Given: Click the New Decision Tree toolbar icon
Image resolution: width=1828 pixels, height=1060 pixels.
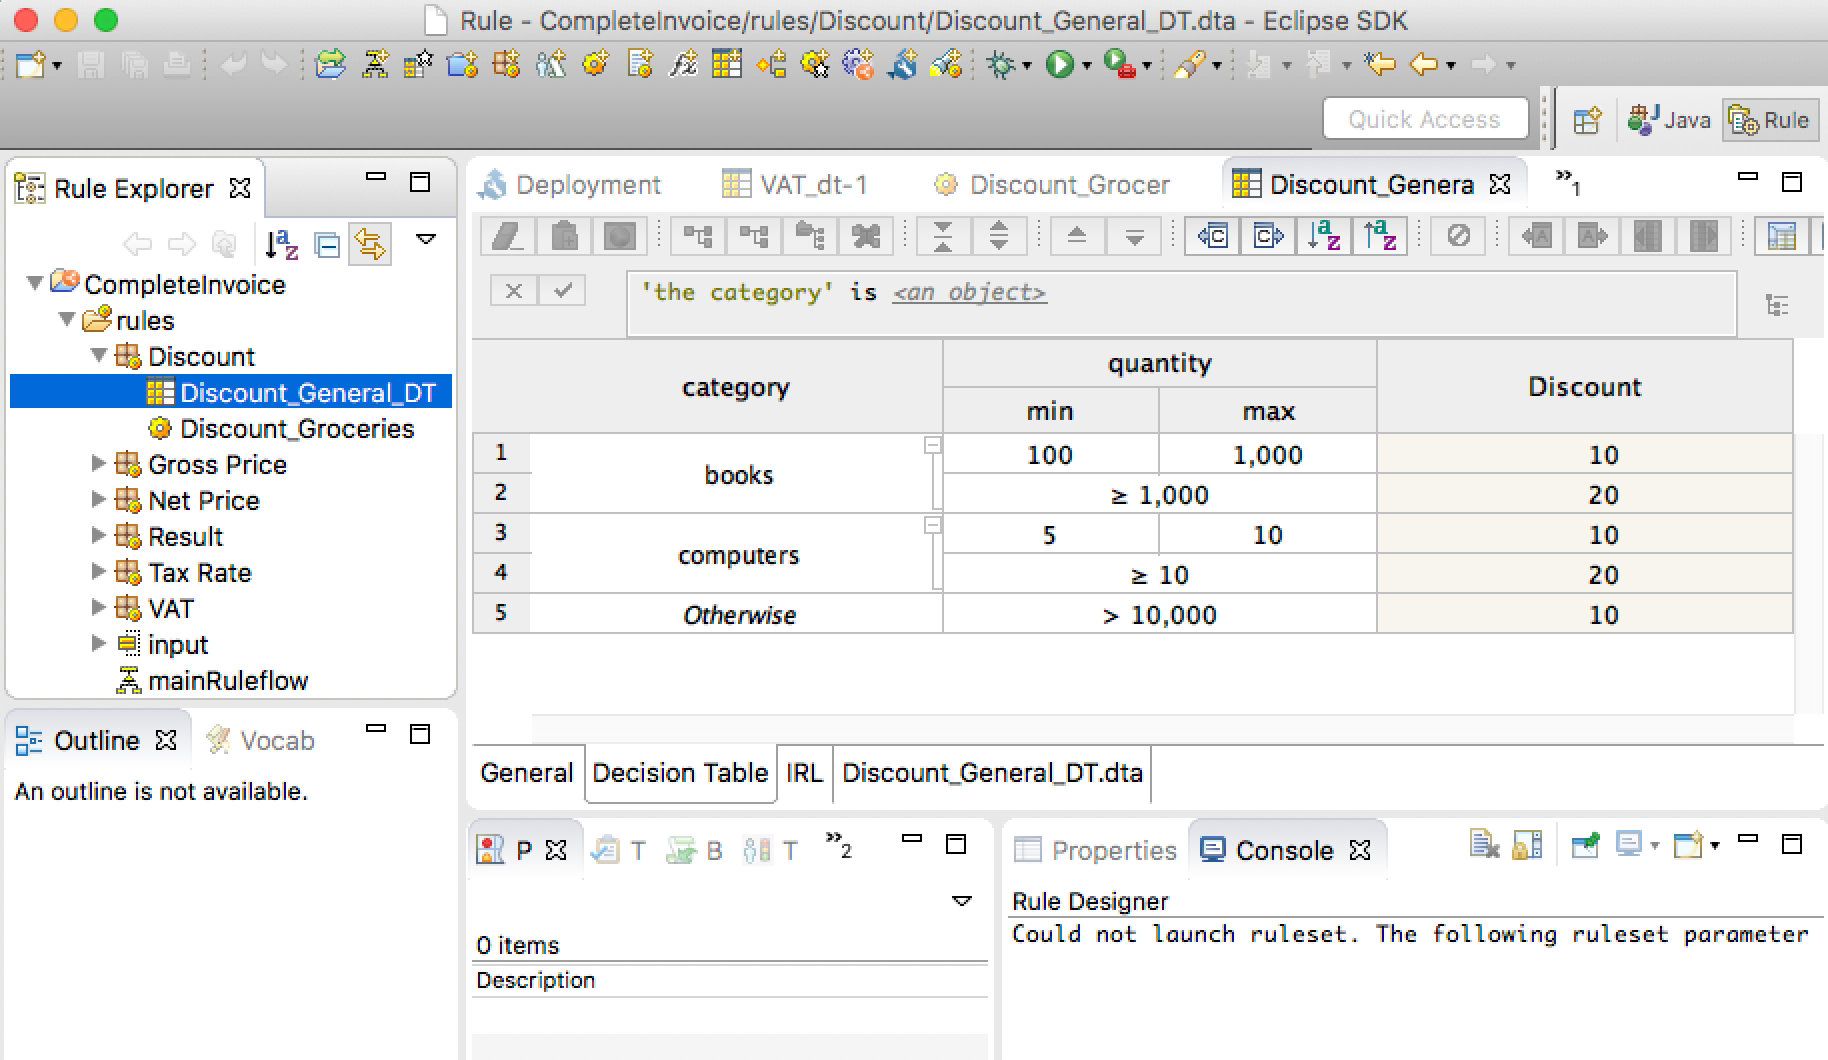Looking at the screenshot, I should [771, 65].
